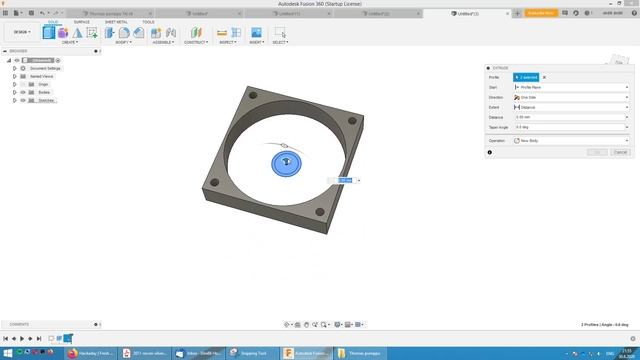Open the Assemble menu

[x=163, y=42]
